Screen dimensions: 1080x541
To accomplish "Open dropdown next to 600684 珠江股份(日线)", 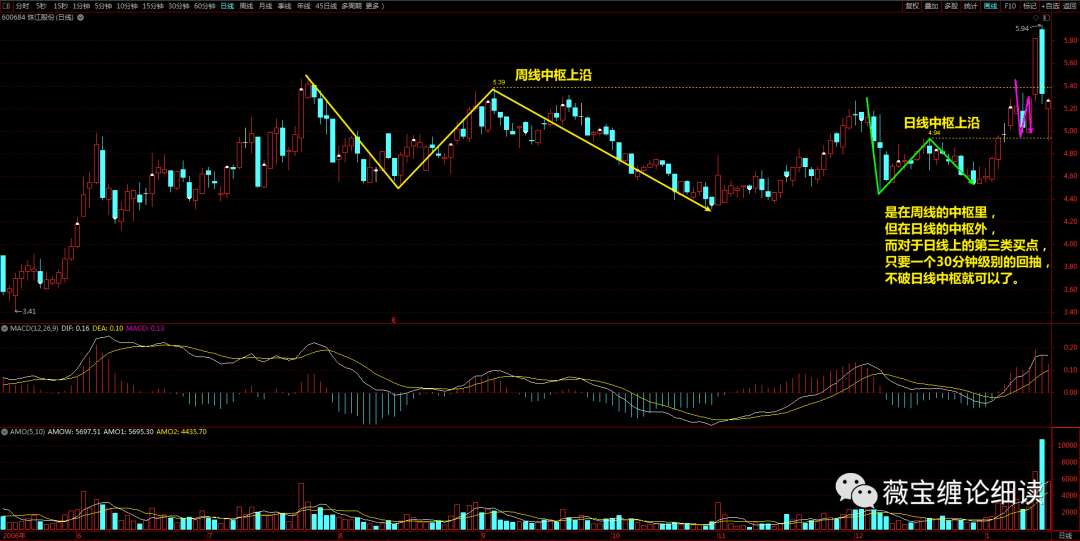I will tap(81, 17).
